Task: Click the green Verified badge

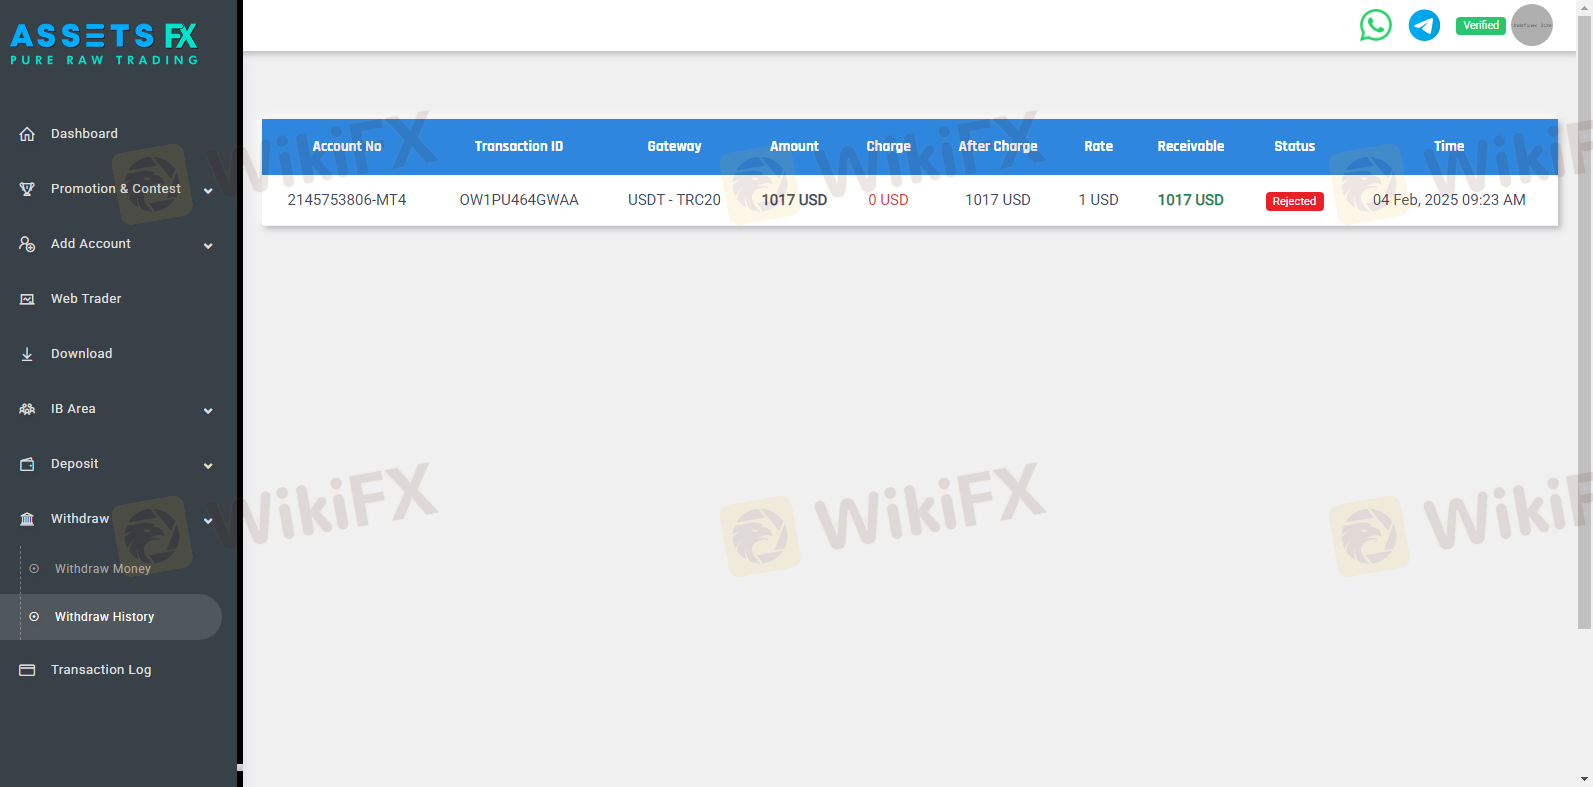Action: [x=1480, y=25]
